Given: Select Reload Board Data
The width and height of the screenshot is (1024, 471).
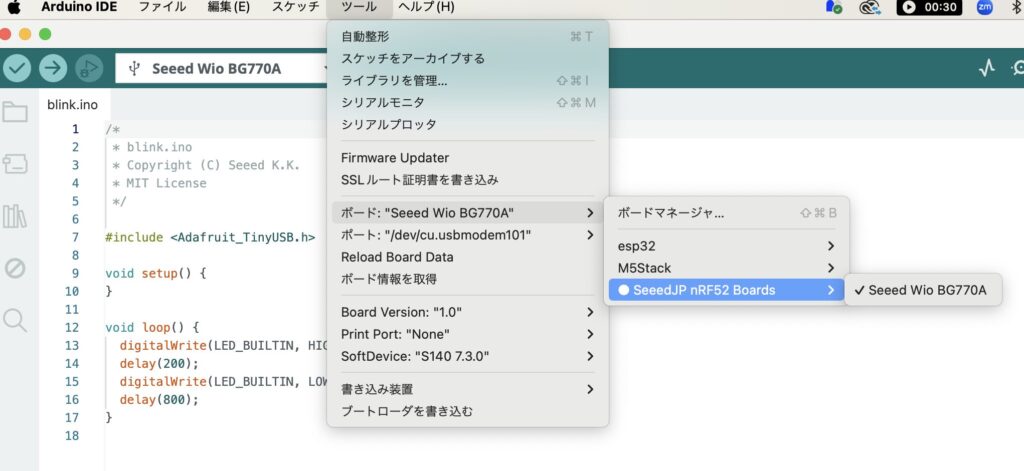Looking at the screenshot, I should pyautogui.click(x=468, y=257).
